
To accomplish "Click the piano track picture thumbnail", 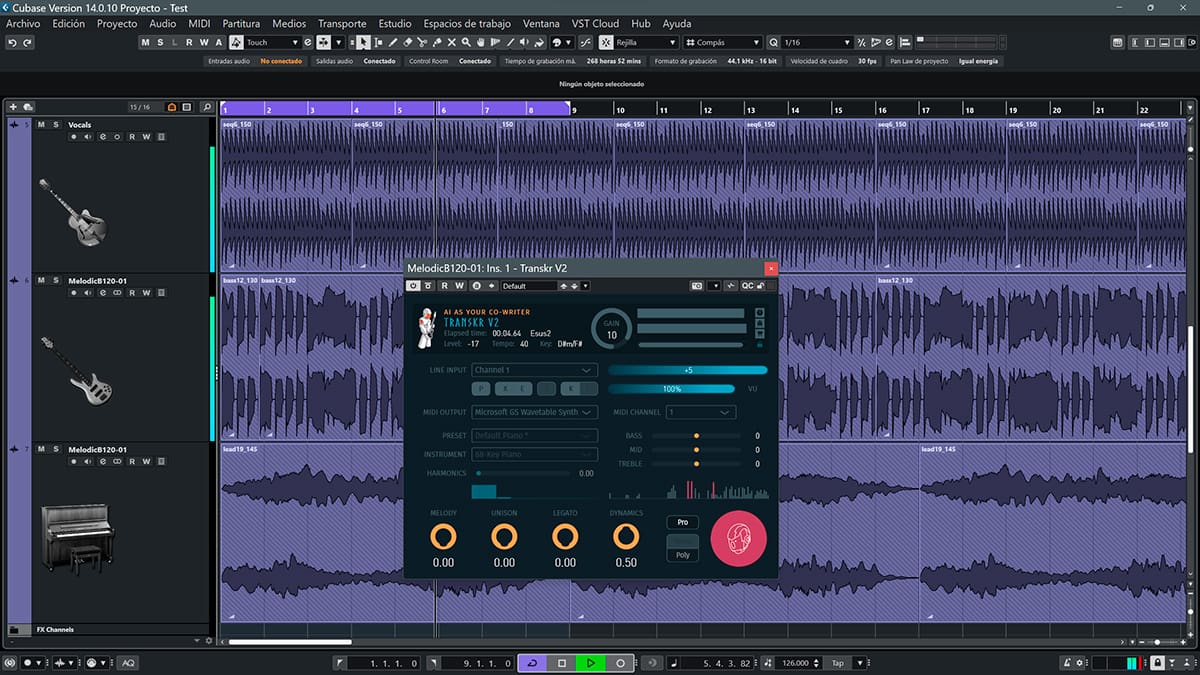I will pyautogui.click(x=77, y=538).
